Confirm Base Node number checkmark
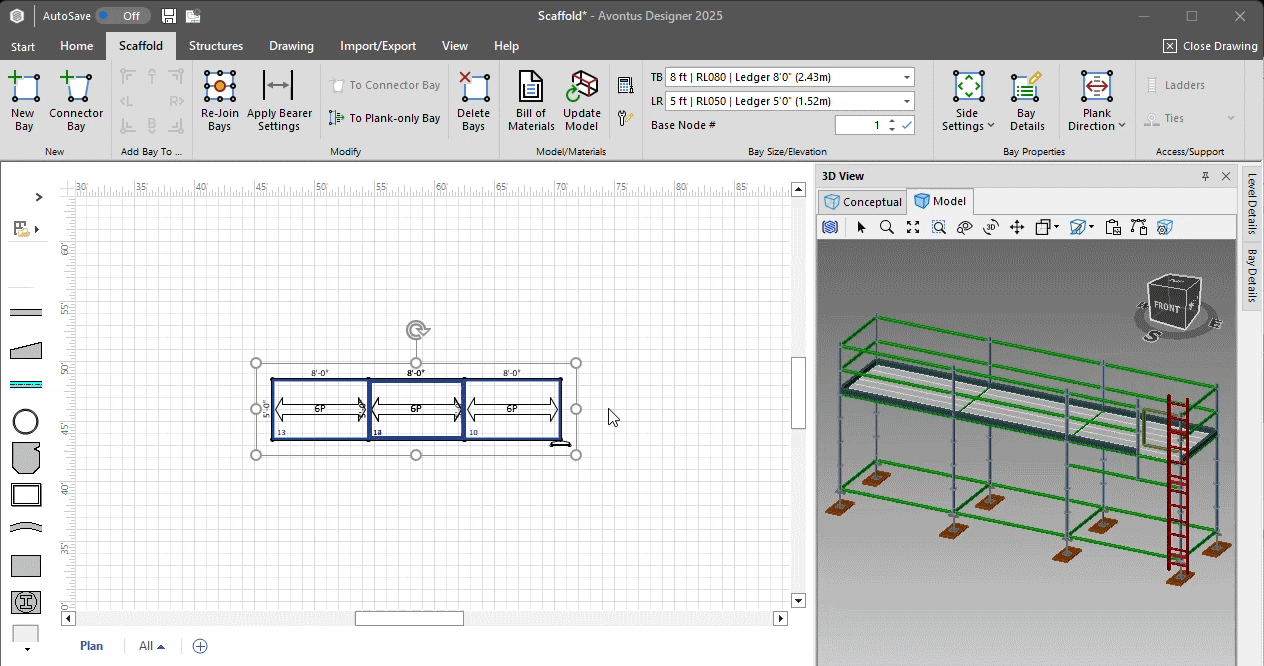This screenshot has height=666, width=1264. (x=906, y=125)
